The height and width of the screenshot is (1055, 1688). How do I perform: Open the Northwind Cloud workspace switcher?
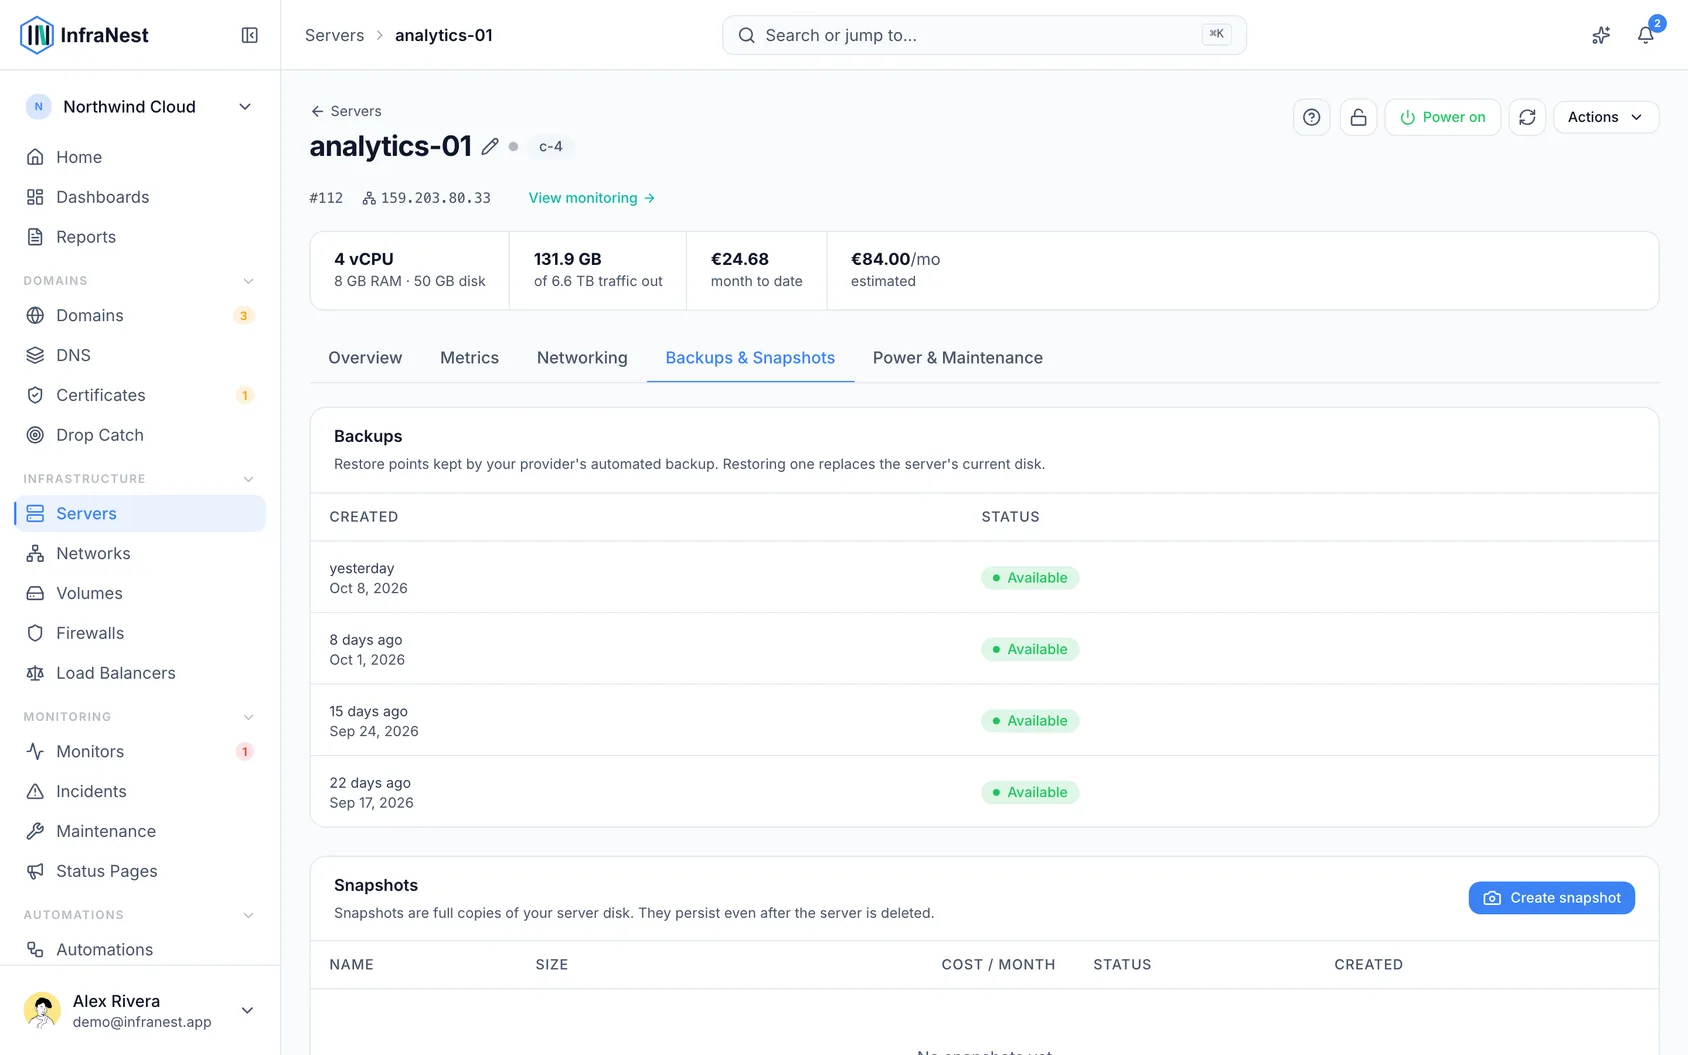140,107
